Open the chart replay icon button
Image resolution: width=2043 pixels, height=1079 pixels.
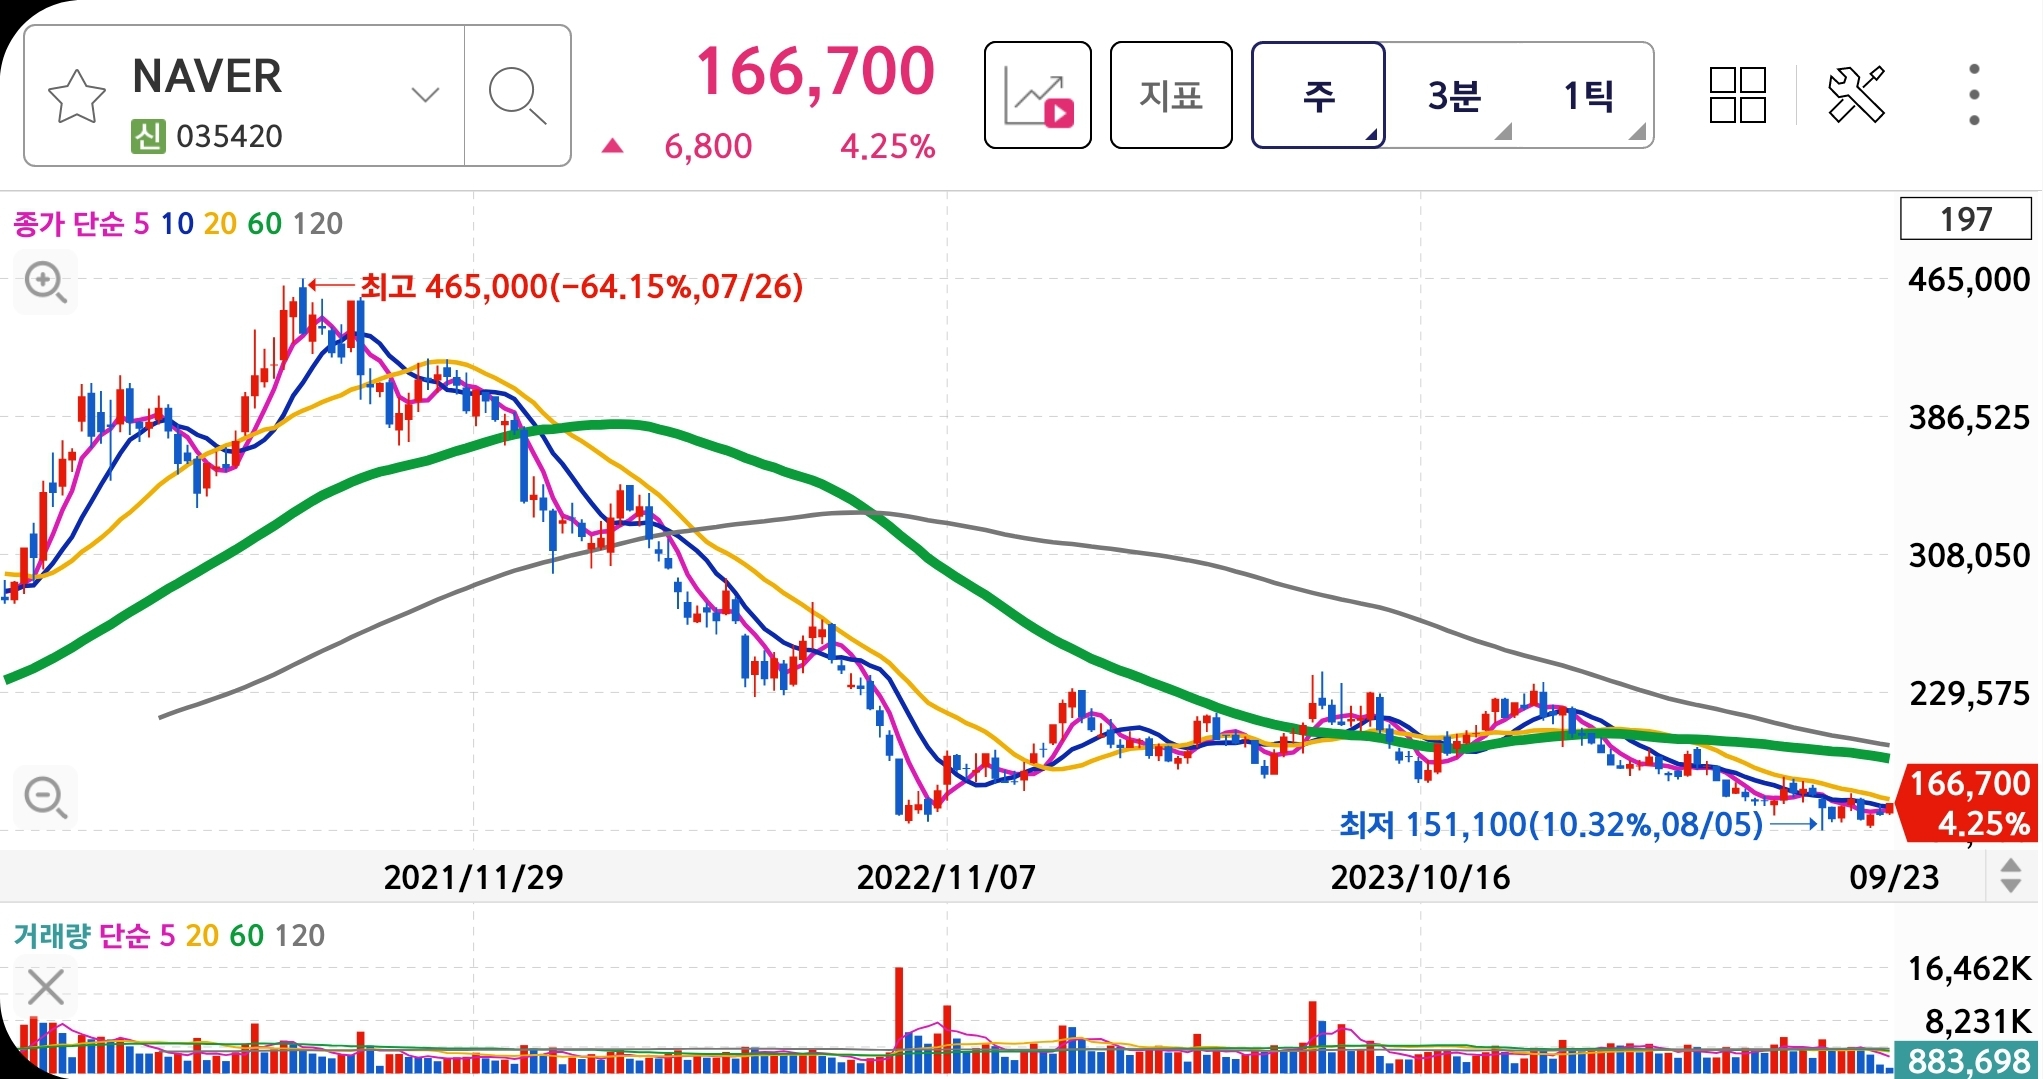(x=1037, y=95)
